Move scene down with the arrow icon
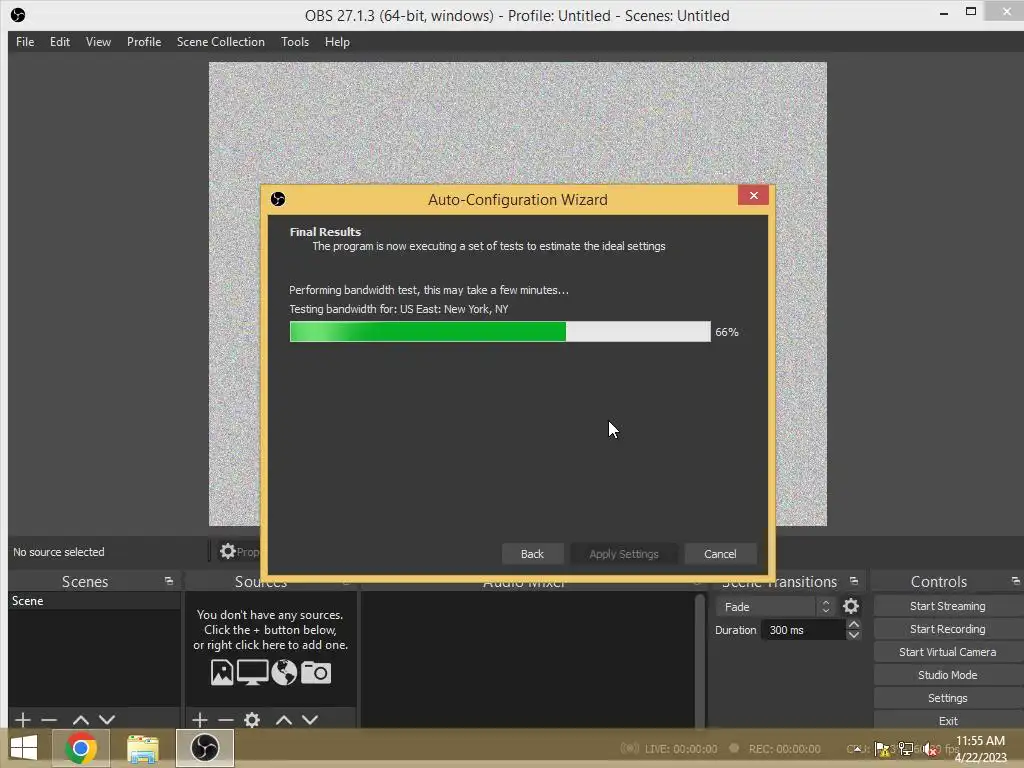The width and height of the screenshot is (1024, 768). tap(107, 720)
